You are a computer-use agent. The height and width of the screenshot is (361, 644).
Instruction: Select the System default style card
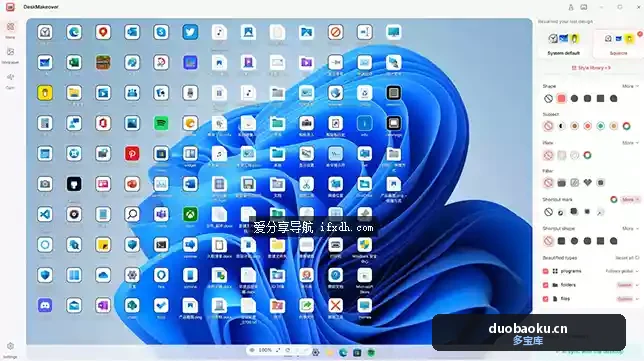click(564, 44)
